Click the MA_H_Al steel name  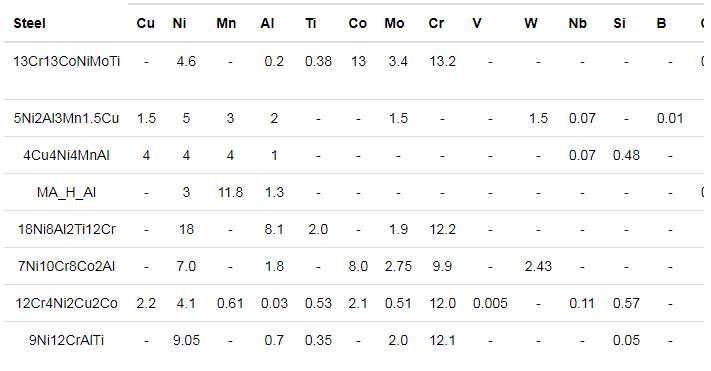click(66, 193)
